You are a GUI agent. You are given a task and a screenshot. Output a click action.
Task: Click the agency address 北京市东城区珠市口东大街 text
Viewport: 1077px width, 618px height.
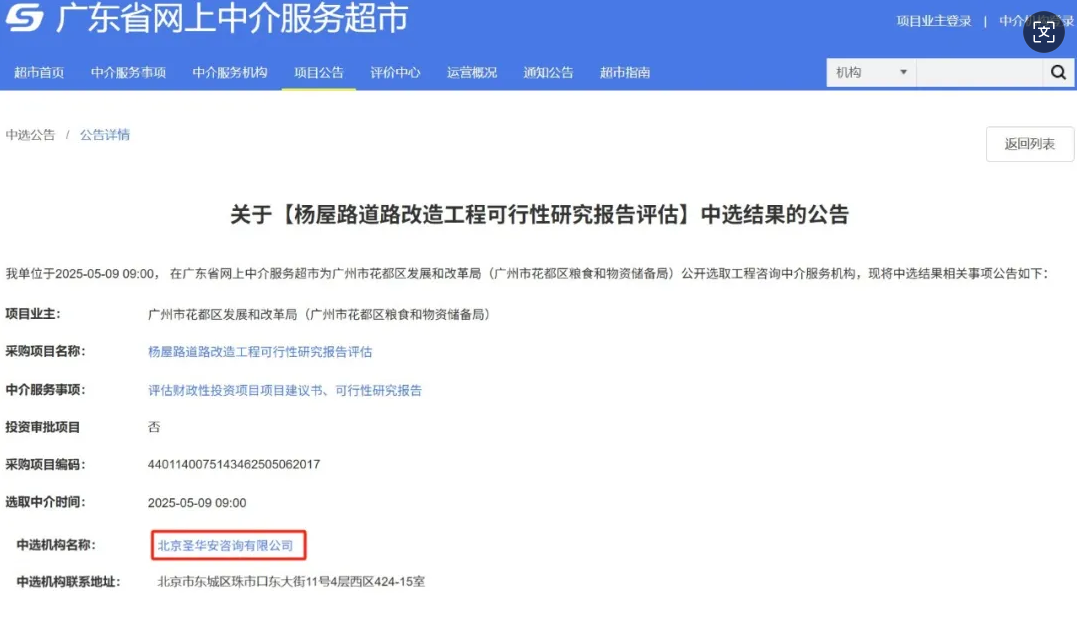[x=291, y=582]
